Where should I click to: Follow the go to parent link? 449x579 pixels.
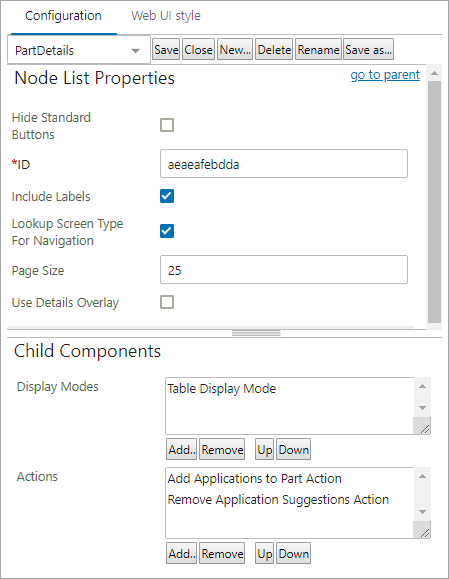pyautogui.click(x=385, y=75)
